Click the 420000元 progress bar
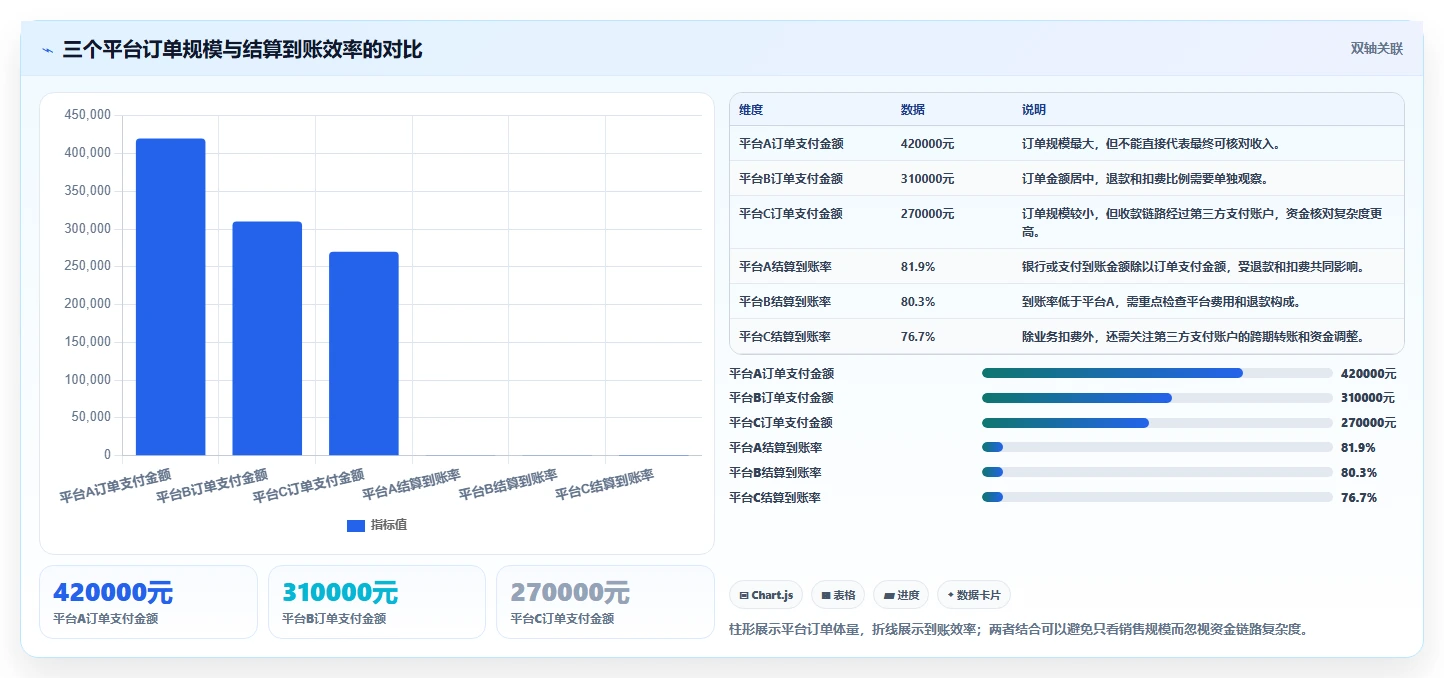The height and width of the screenshot is (678, 1444). pos(1157,373)
